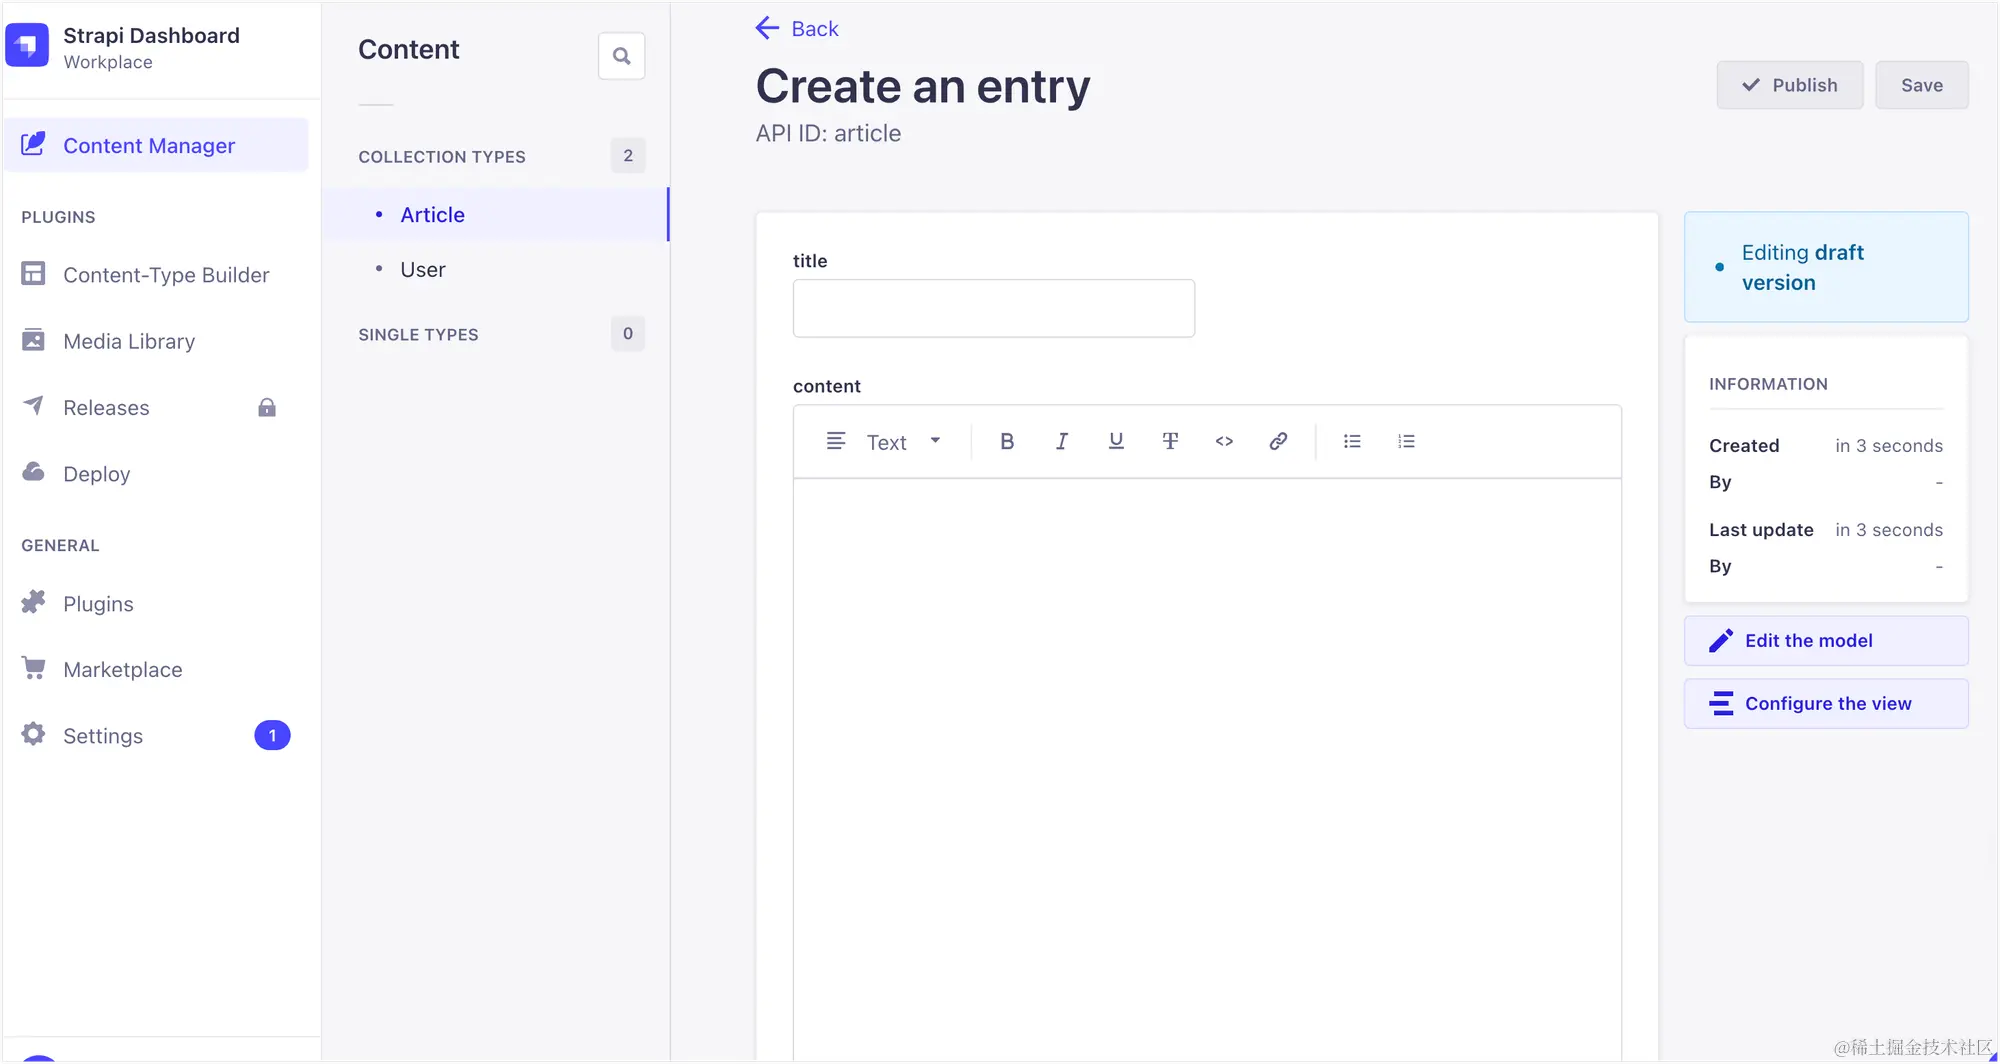
Task: Focus the title input field
Action: point(994,308)
